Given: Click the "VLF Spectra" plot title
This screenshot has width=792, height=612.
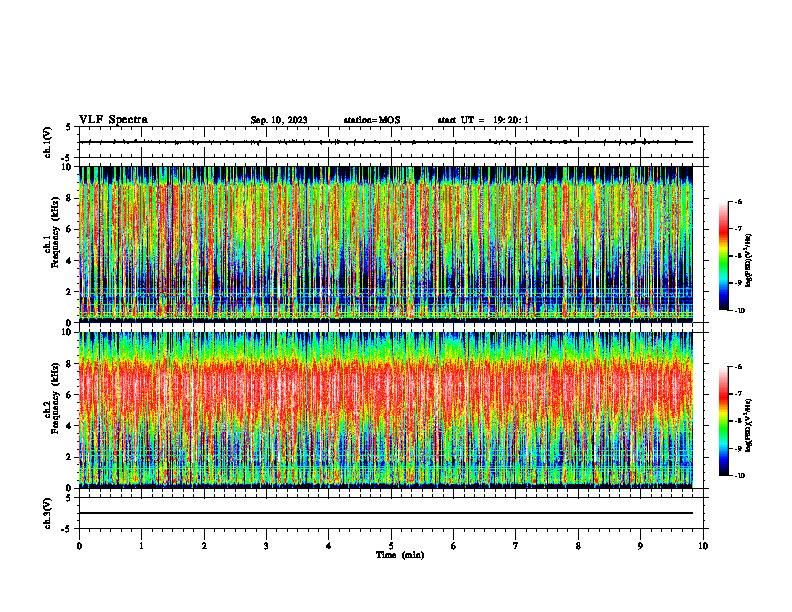Looking at the screenshot, I should 113,120.
